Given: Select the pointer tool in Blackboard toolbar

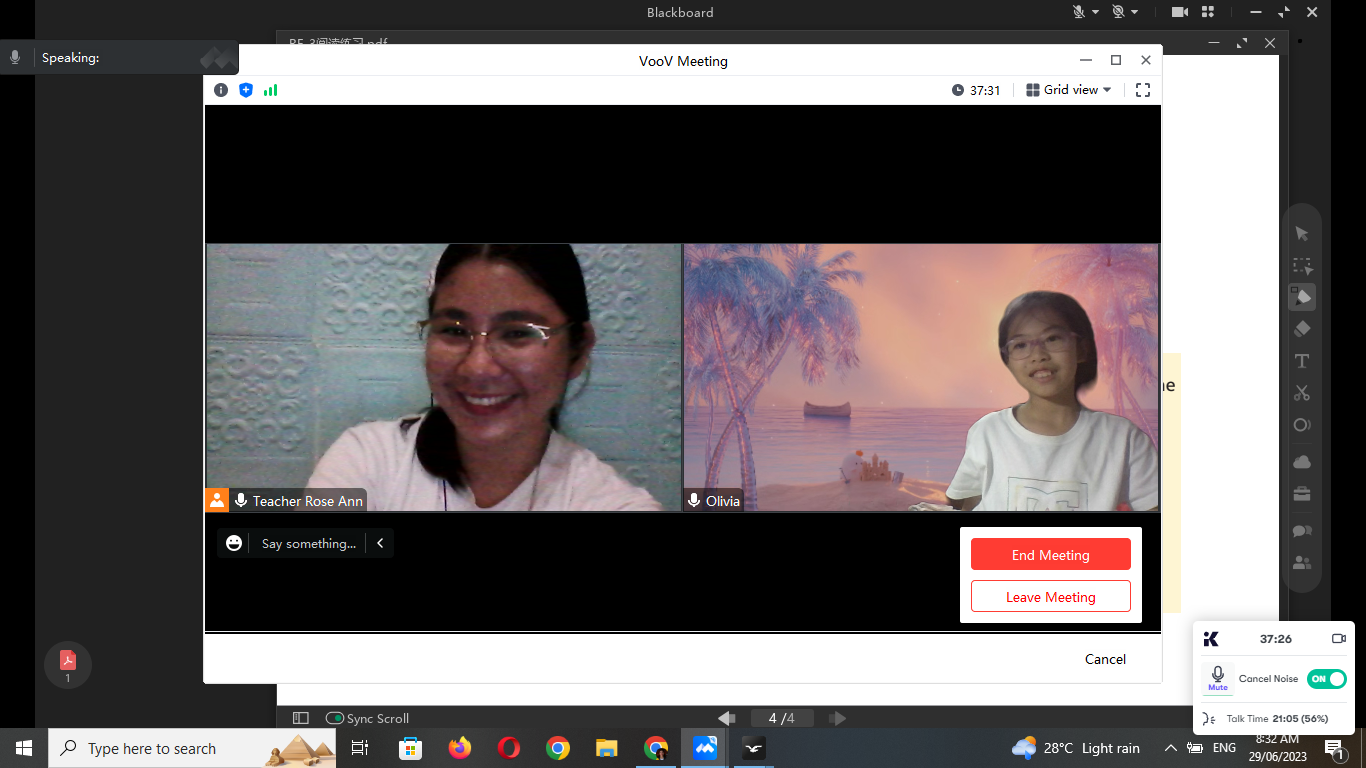Looking at the screenshot, I should click(1302, 234).
